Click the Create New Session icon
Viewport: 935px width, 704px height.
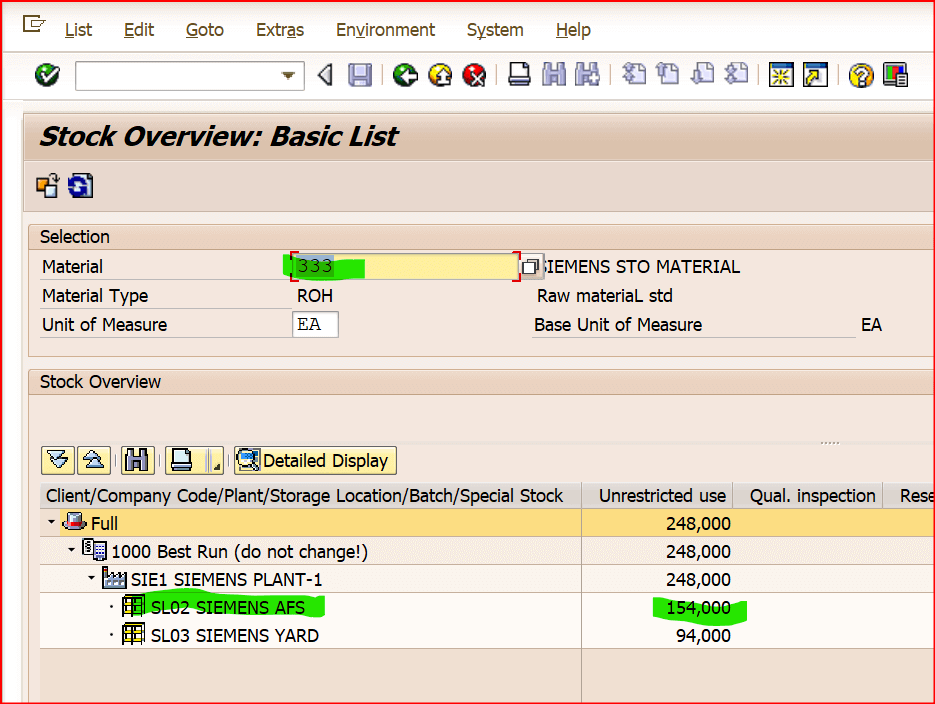coord(781,75)
